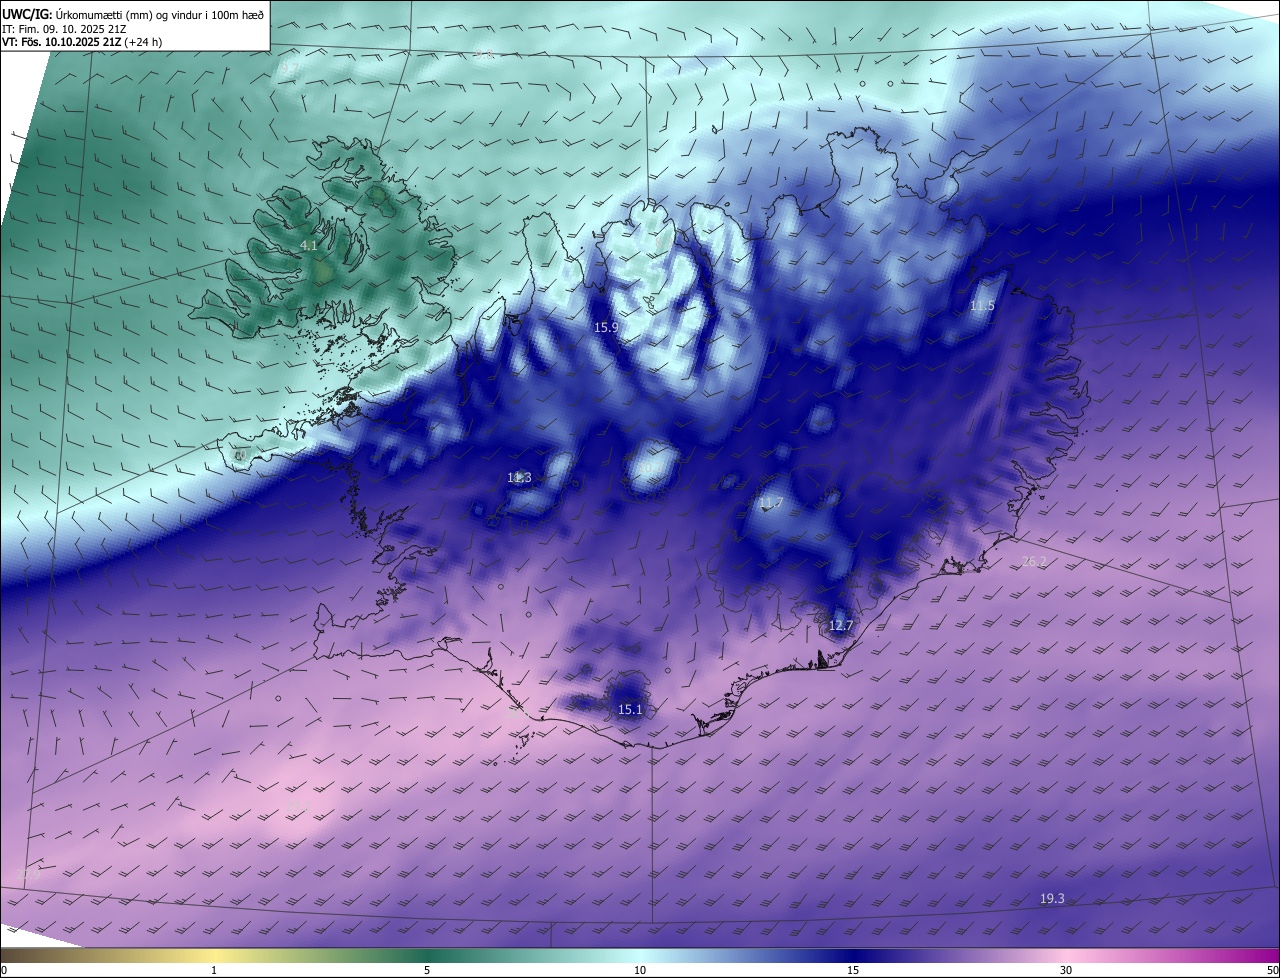
Task: Click the 4.1 value over the Westfjords
Action: [x=309, y=245]
